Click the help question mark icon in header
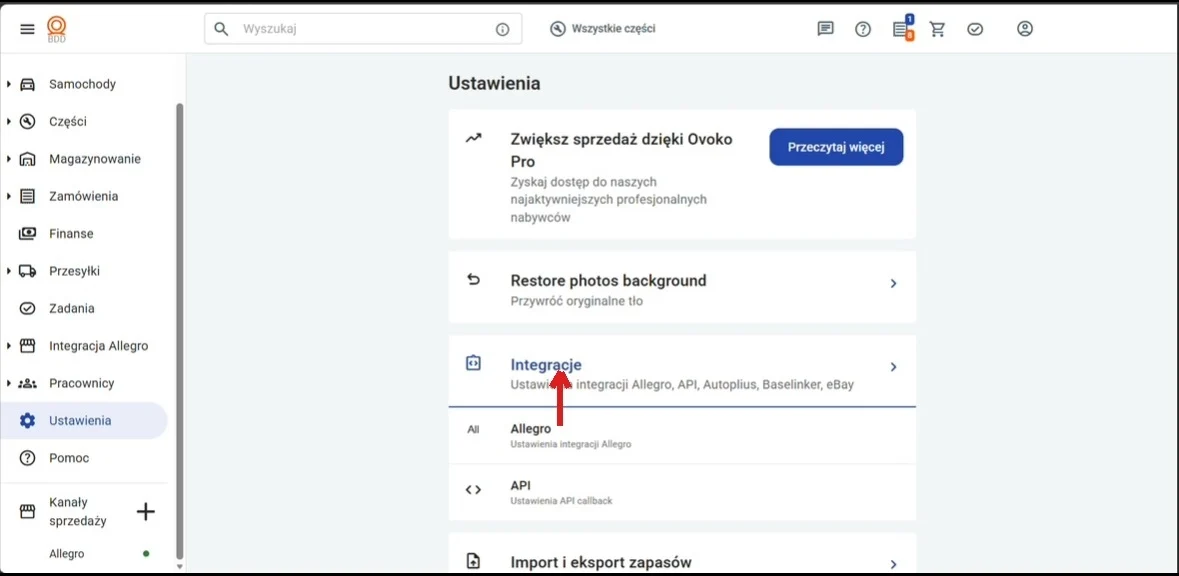Screen dimensions: 1179x576 point(862,29)
